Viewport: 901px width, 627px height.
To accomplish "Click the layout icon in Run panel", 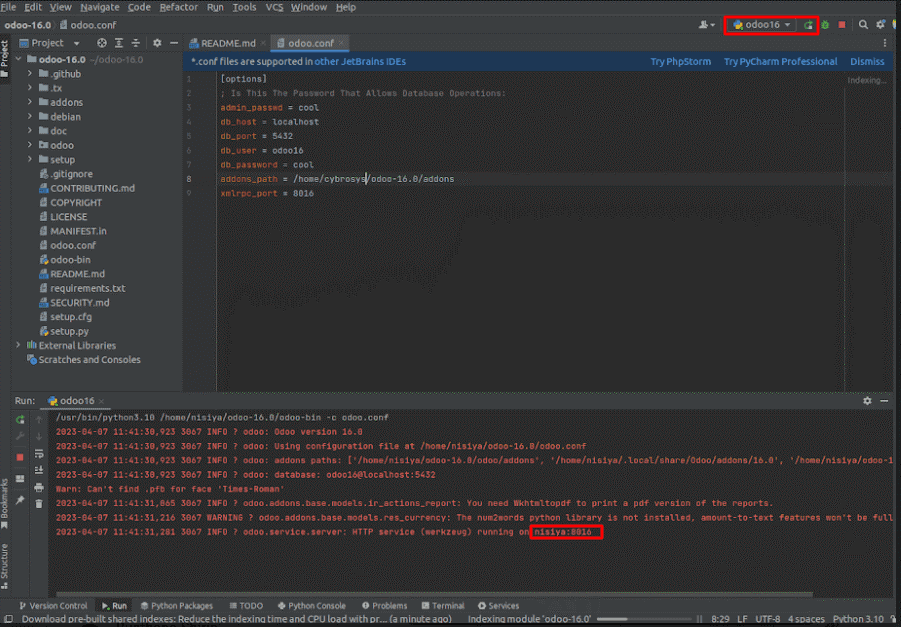I will (x=20, y=479).
